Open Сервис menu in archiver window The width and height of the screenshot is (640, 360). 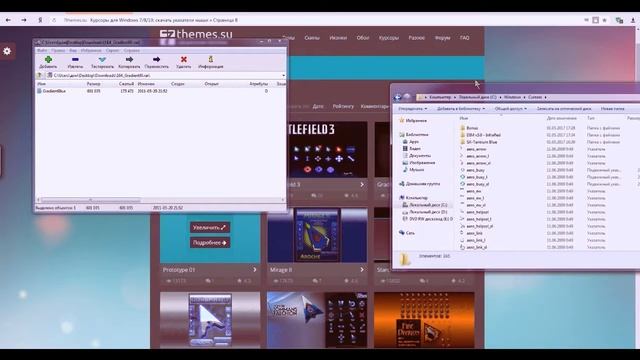(x=112, y=51)
